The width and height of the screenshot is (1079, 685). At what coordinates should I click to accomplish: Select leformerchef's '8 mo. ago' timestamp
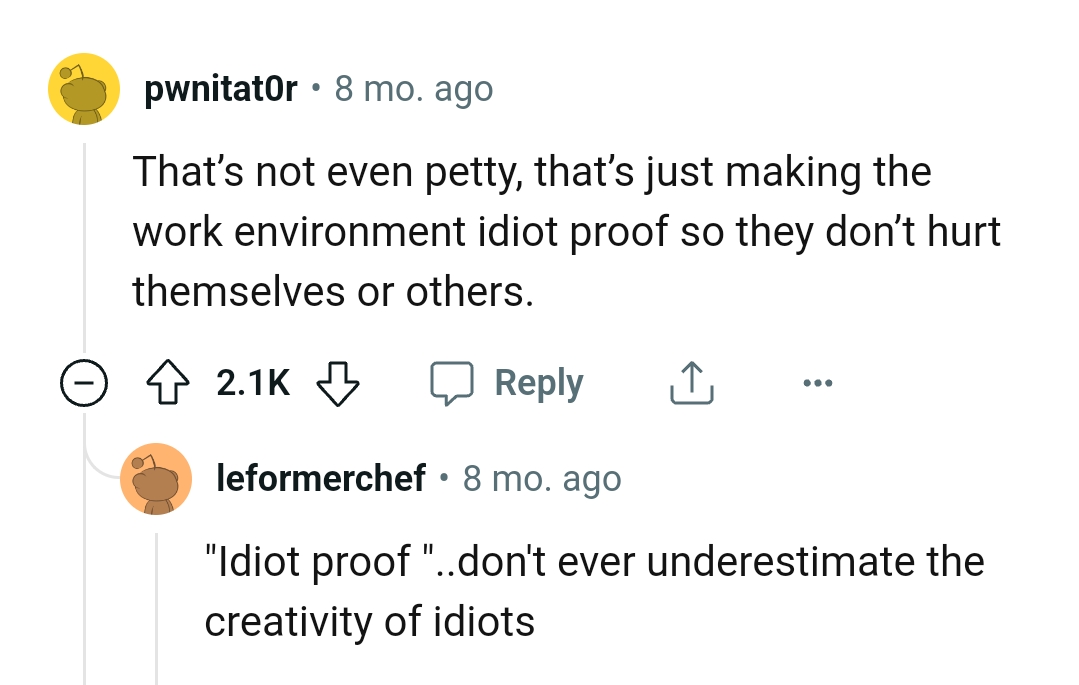point(542,478)
